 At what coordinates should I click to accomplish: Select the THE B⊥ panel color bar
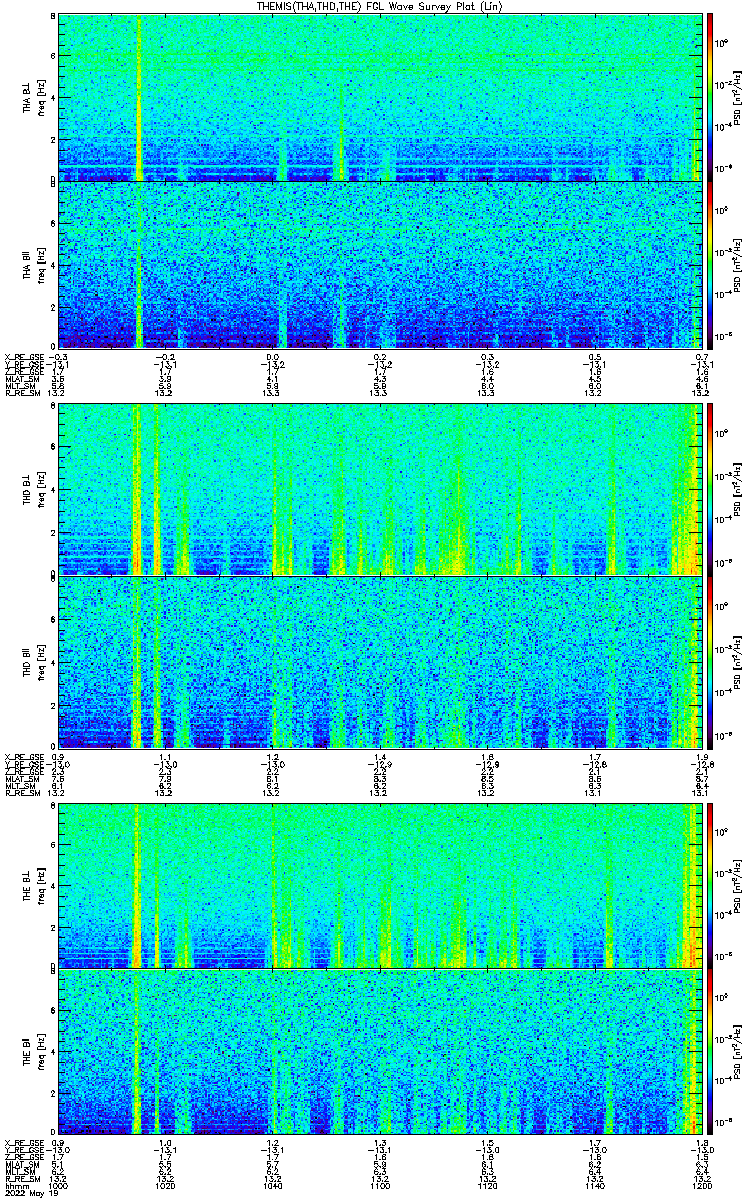(710, 885)
